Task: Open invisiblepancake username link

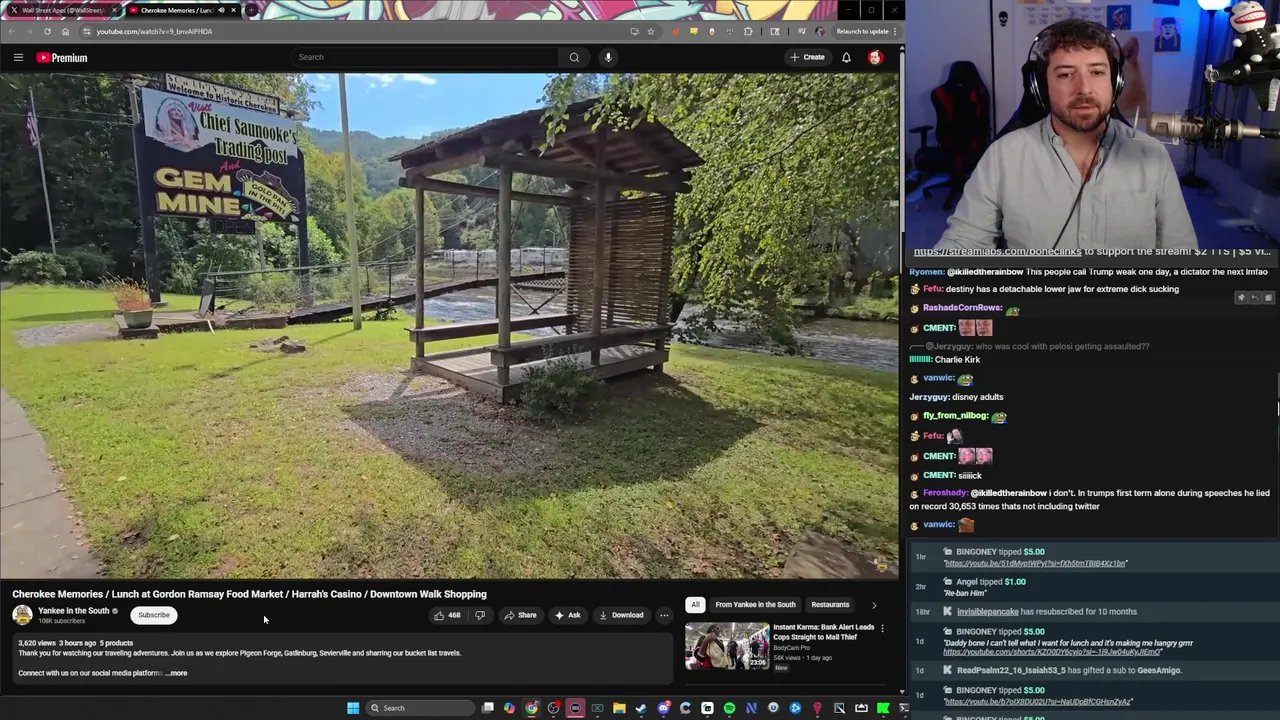Action: point(988,611)
